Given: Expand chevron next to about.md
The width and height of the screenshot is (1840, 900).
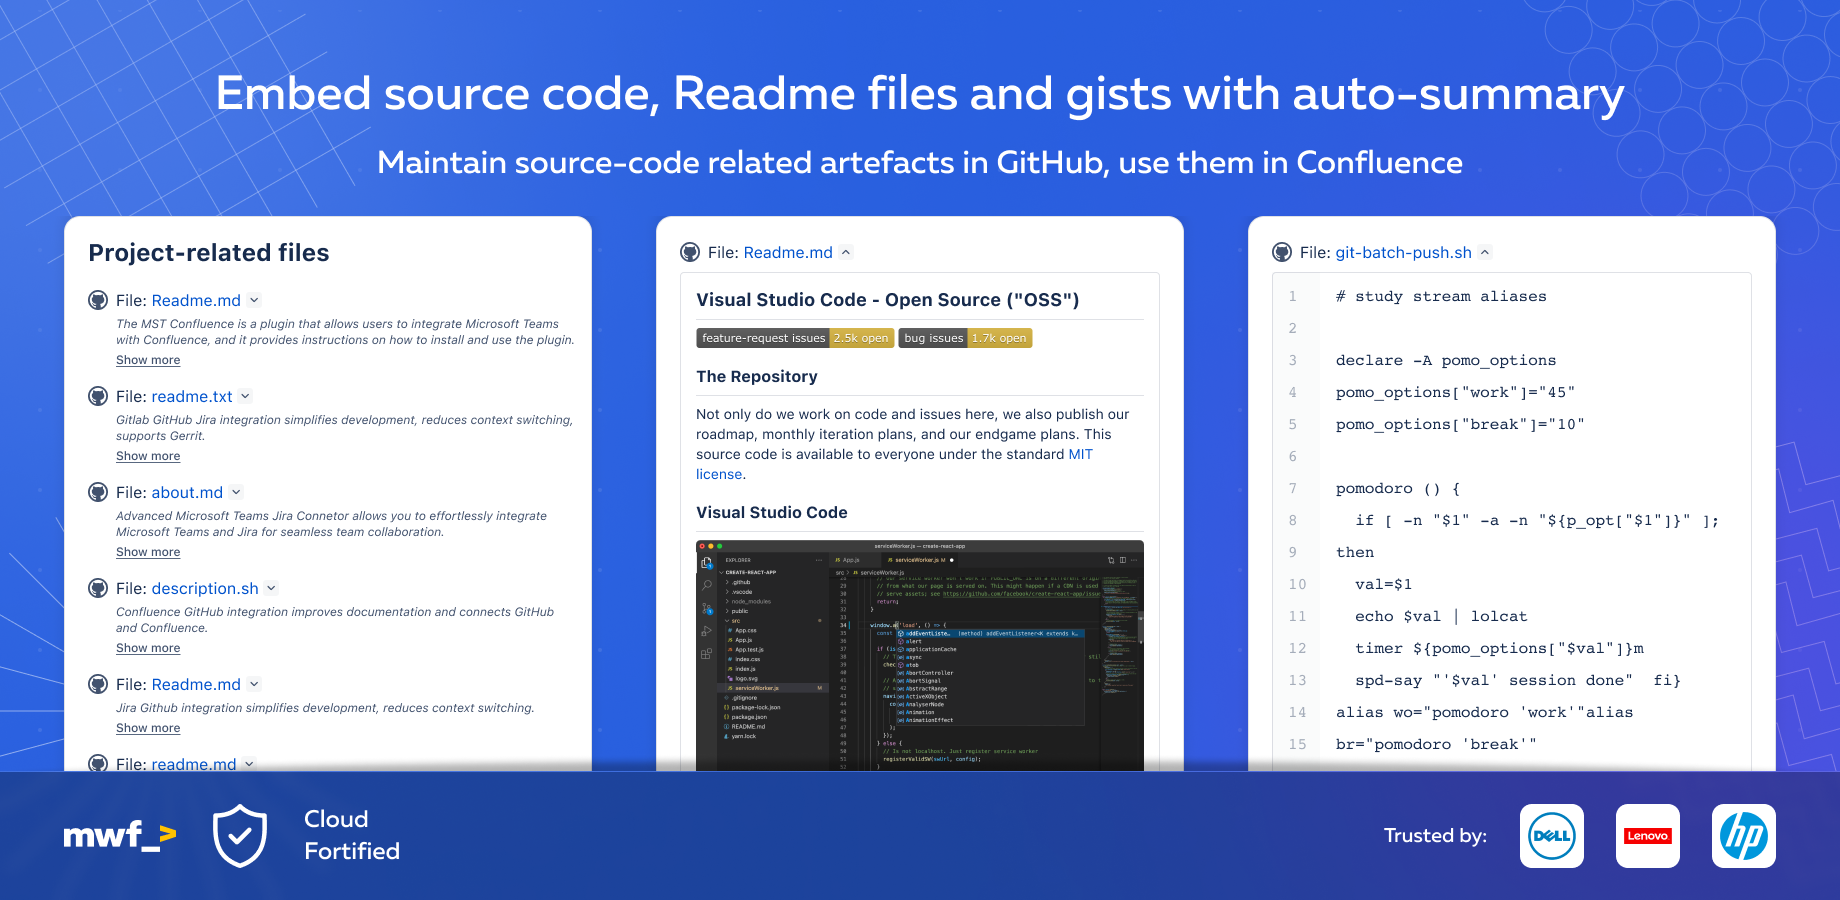Looking at the screenshot, I should pyautogui.click(x=236, y=492).
